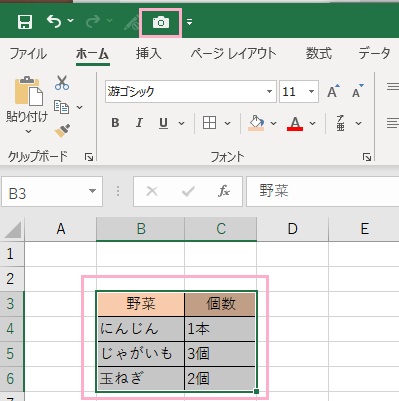Open the ページ レイアウト tab
399x401 pixels.
(x=233, y=54)
